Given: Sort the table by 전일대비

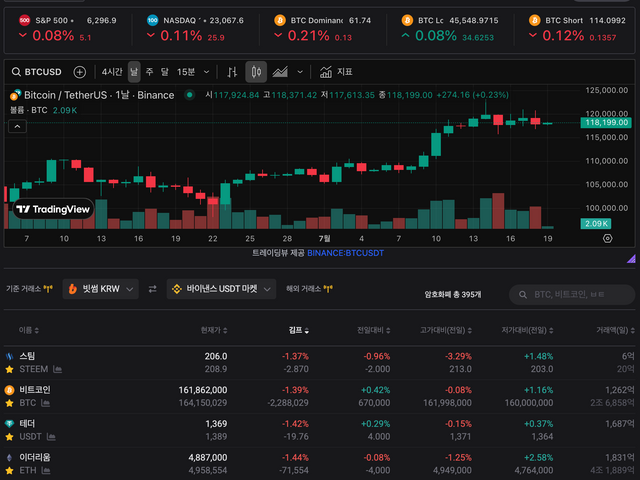Looking at the screenshot, I should (373, 330).
